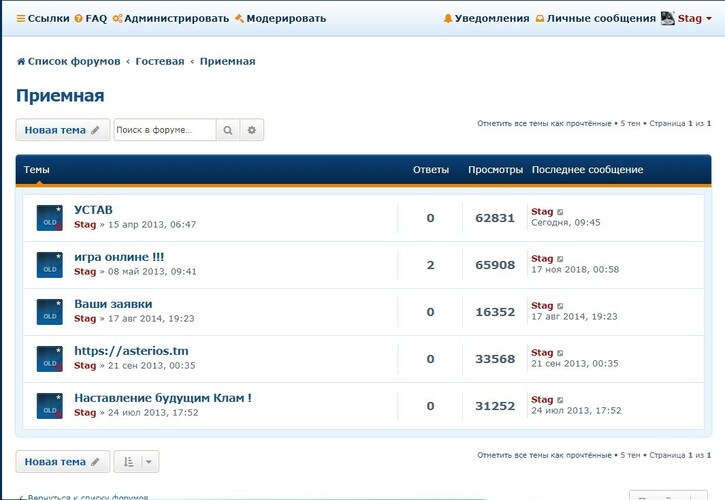725x500 pixels.
Task: Open the Модерировать panel
Action: pyautogui.click(x=280, y=18)
